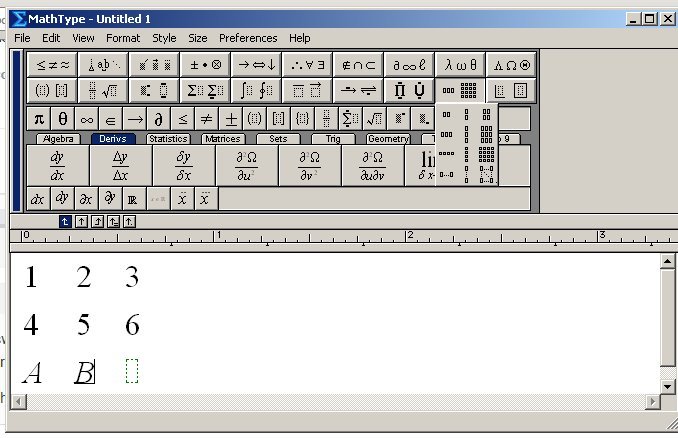Viewport: 678px width, 438px height.
Task: Open the spaces and ellipses palette
Action: click(103, 65)
